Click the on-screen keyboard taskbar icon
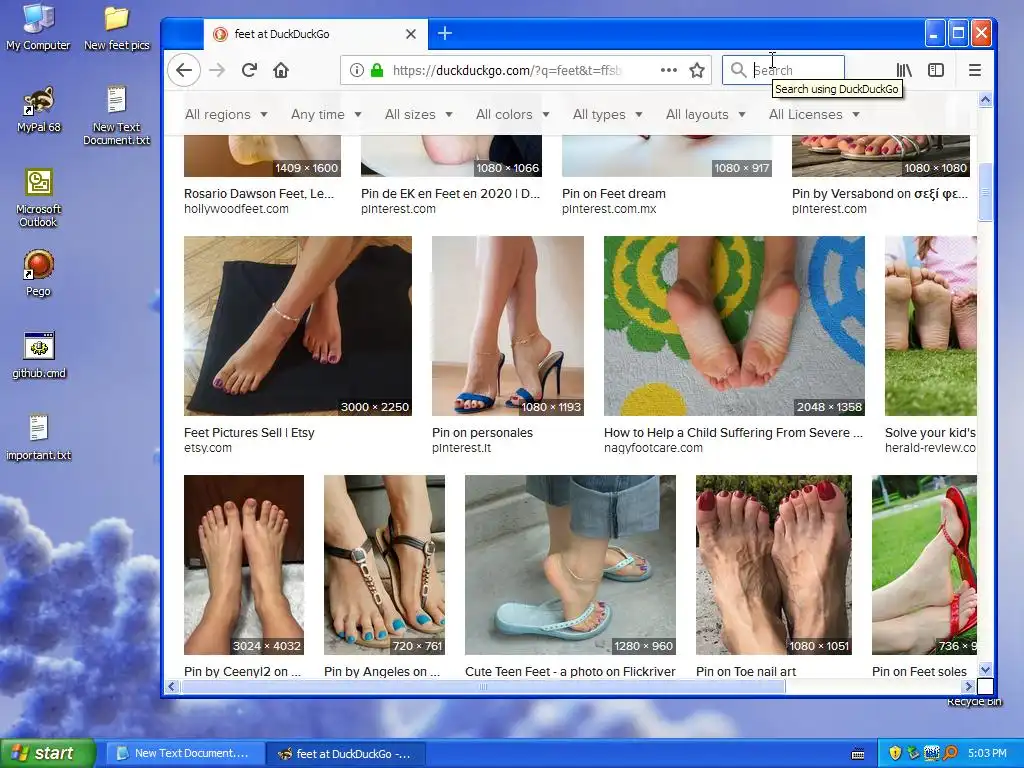The height and width of the screenshot is (768, 1024). pyautogui.click(x=858, y=754)
